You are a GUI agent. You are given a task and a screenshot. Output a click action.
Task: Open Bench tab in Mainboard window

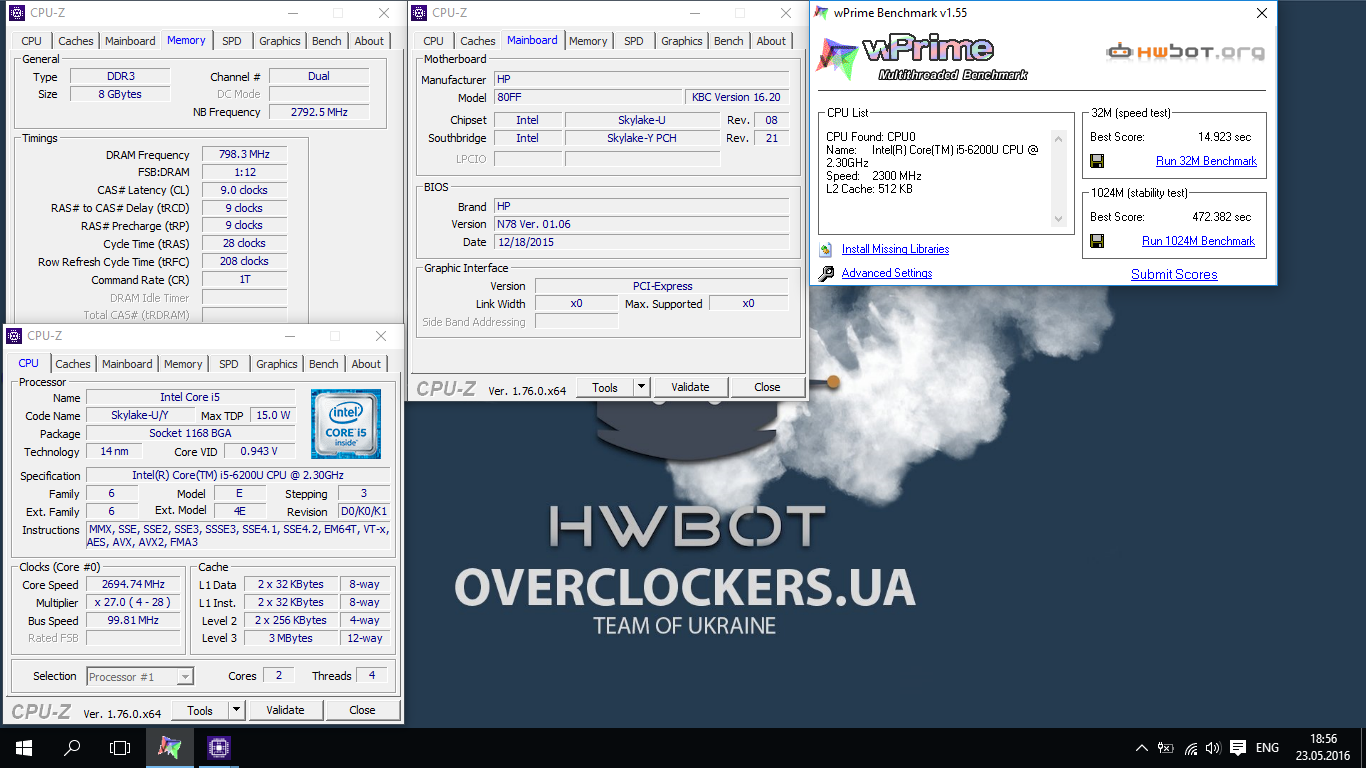[729, 41]
